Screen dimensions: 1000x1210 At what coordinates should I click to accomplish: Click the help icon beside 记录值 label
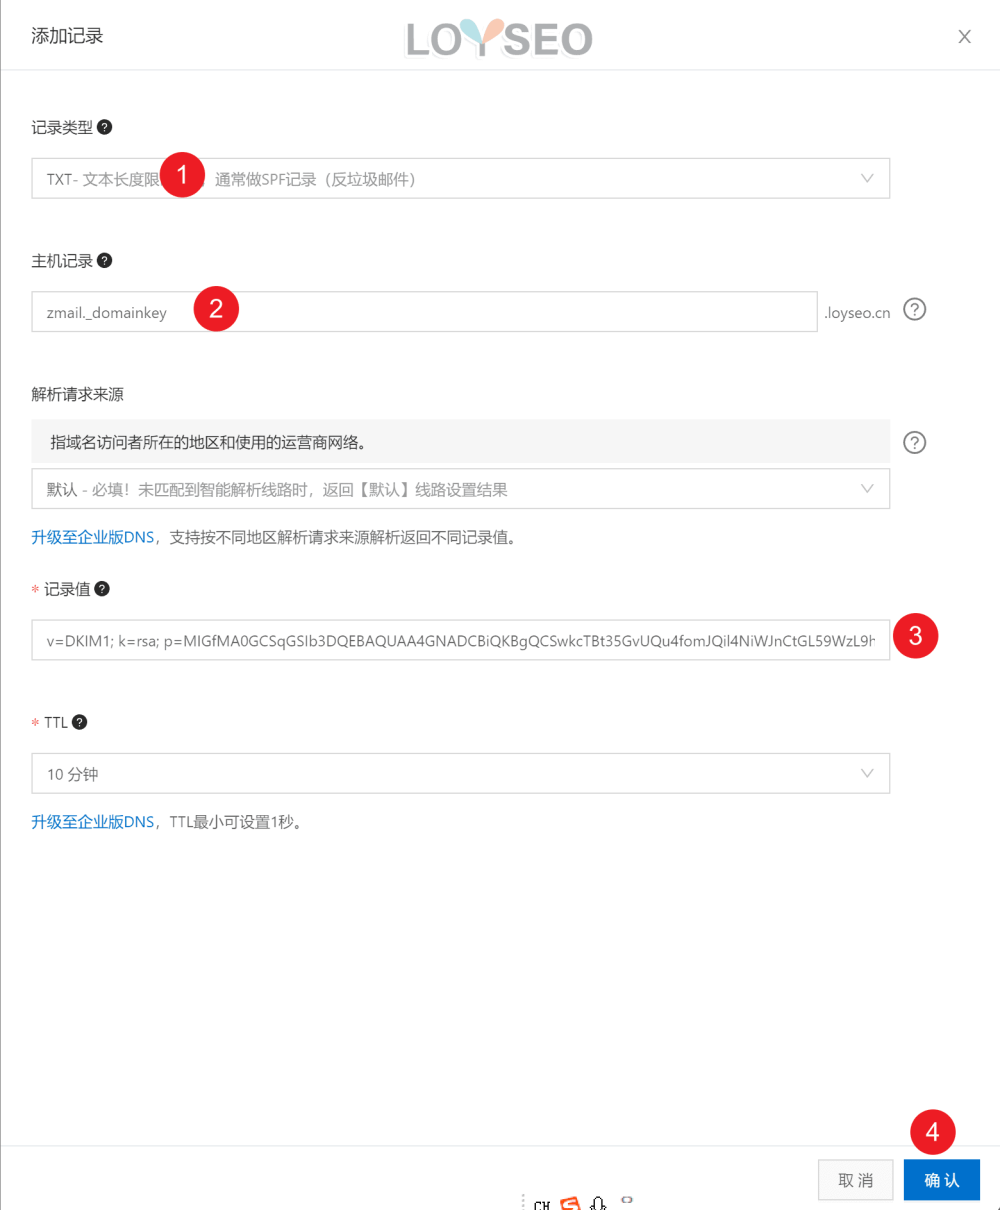[x=103, y=589]
